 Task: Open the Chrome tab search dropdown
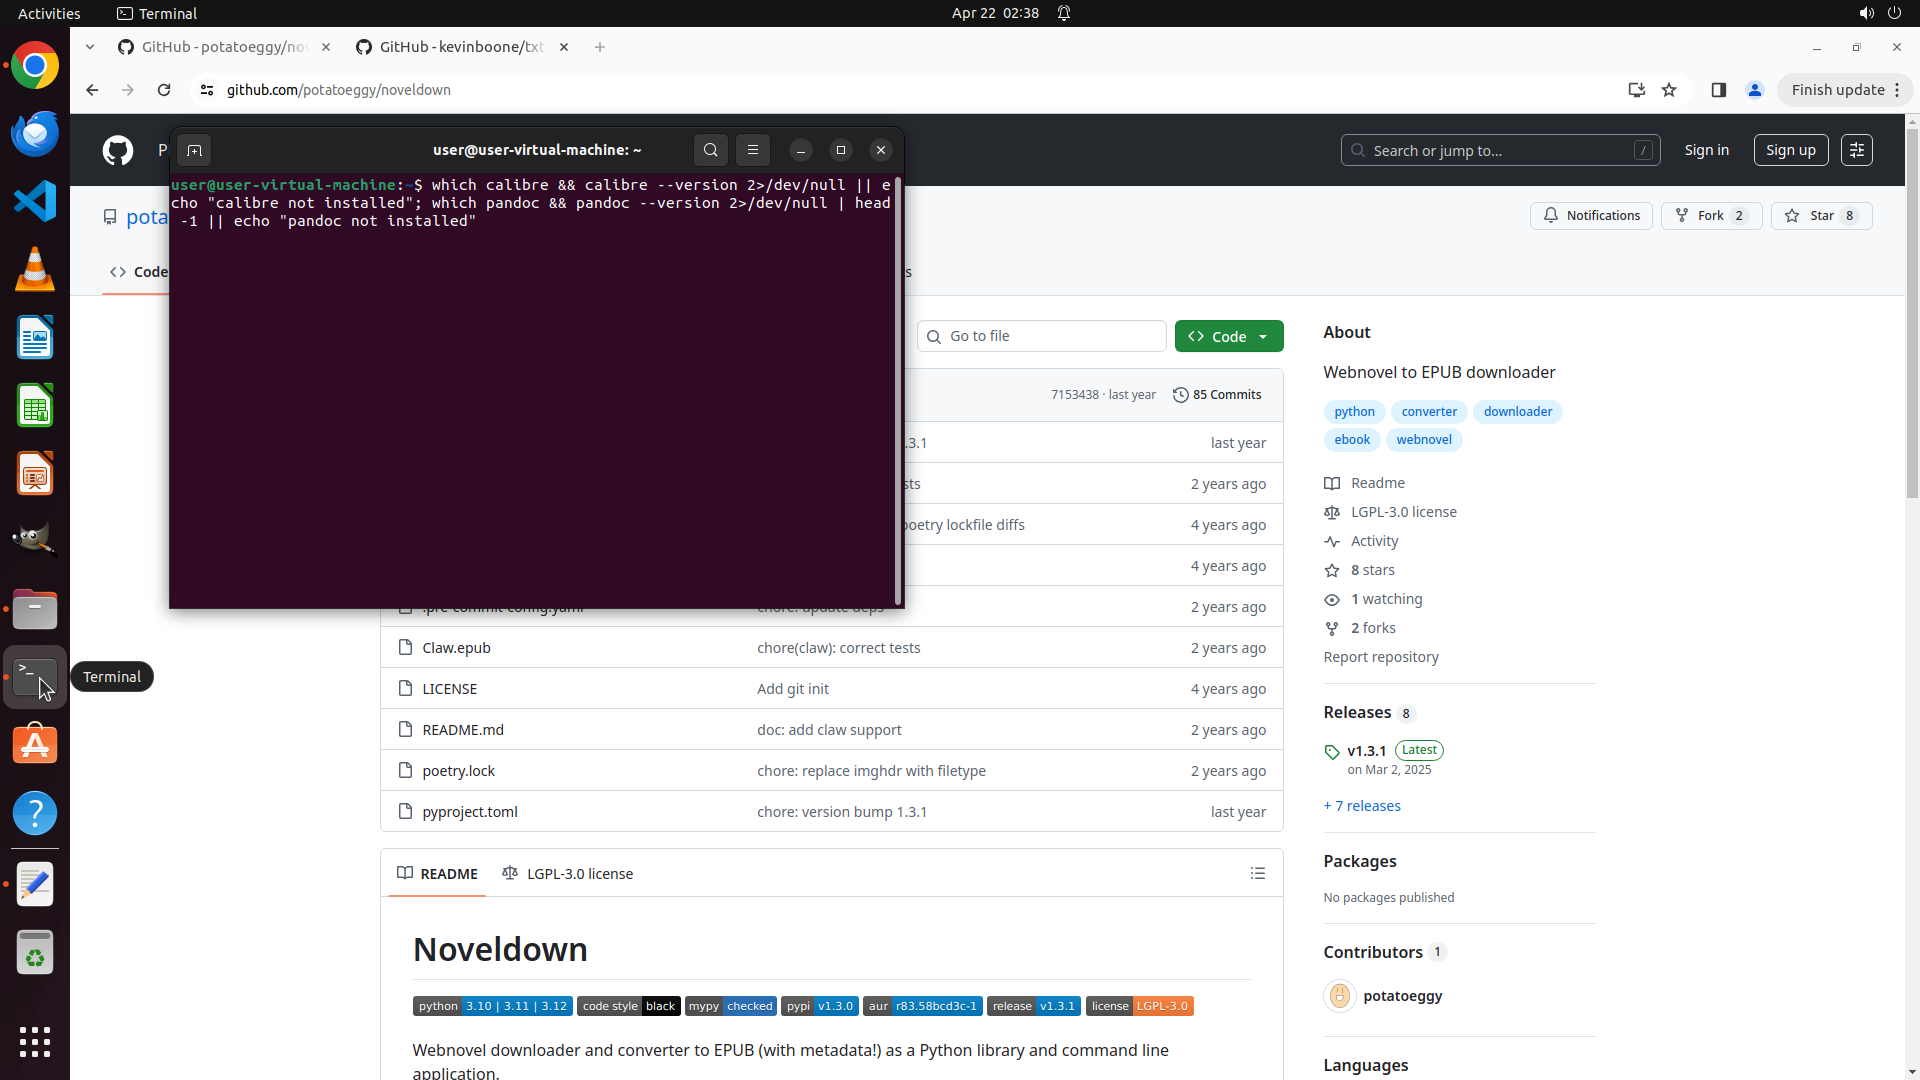90,47
